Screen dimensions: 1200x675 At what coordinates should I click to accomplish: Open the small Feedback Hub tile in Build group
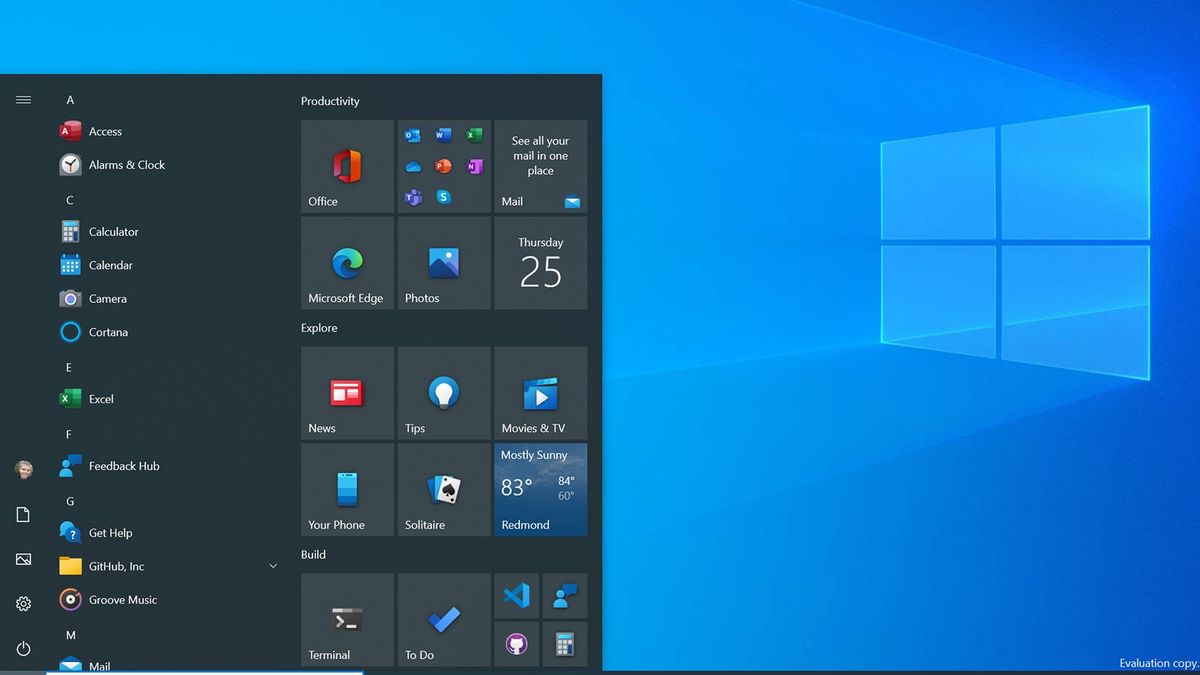(x=565, y=596)
